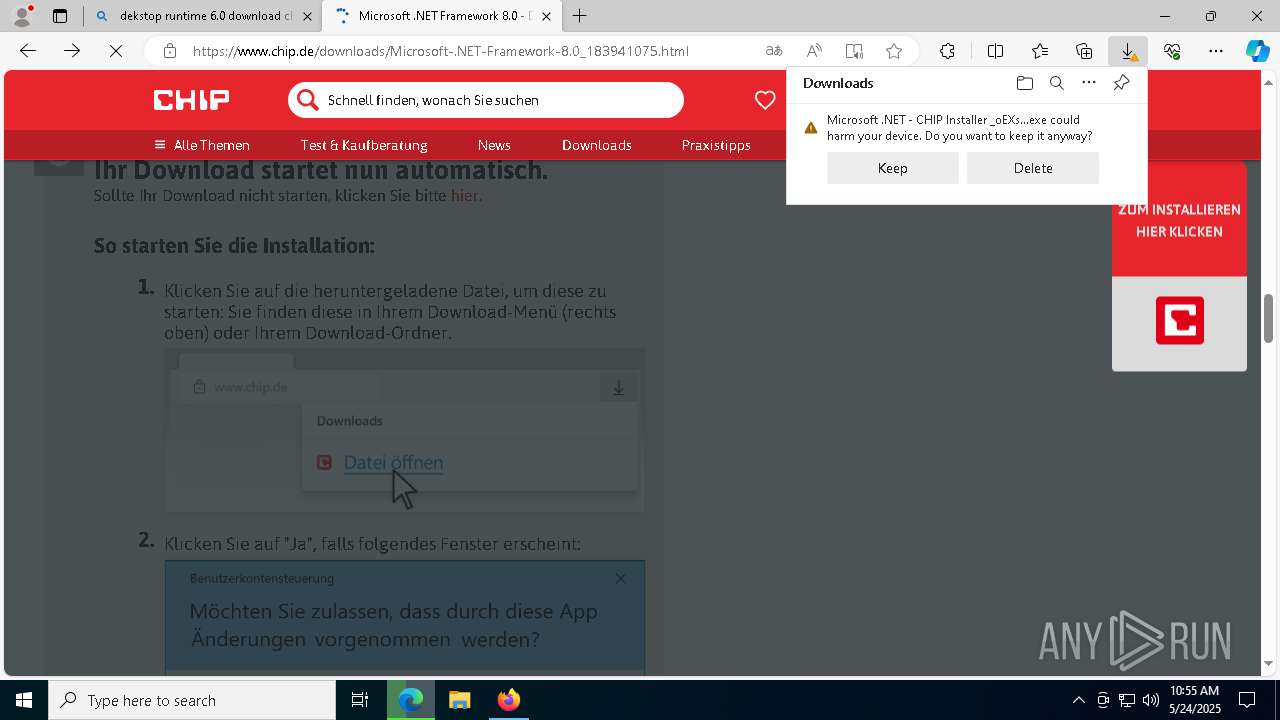Open Downloads nav menu item on CHIP
The height and width of the screenshot is (720, 1280).
tap(597, 145)
